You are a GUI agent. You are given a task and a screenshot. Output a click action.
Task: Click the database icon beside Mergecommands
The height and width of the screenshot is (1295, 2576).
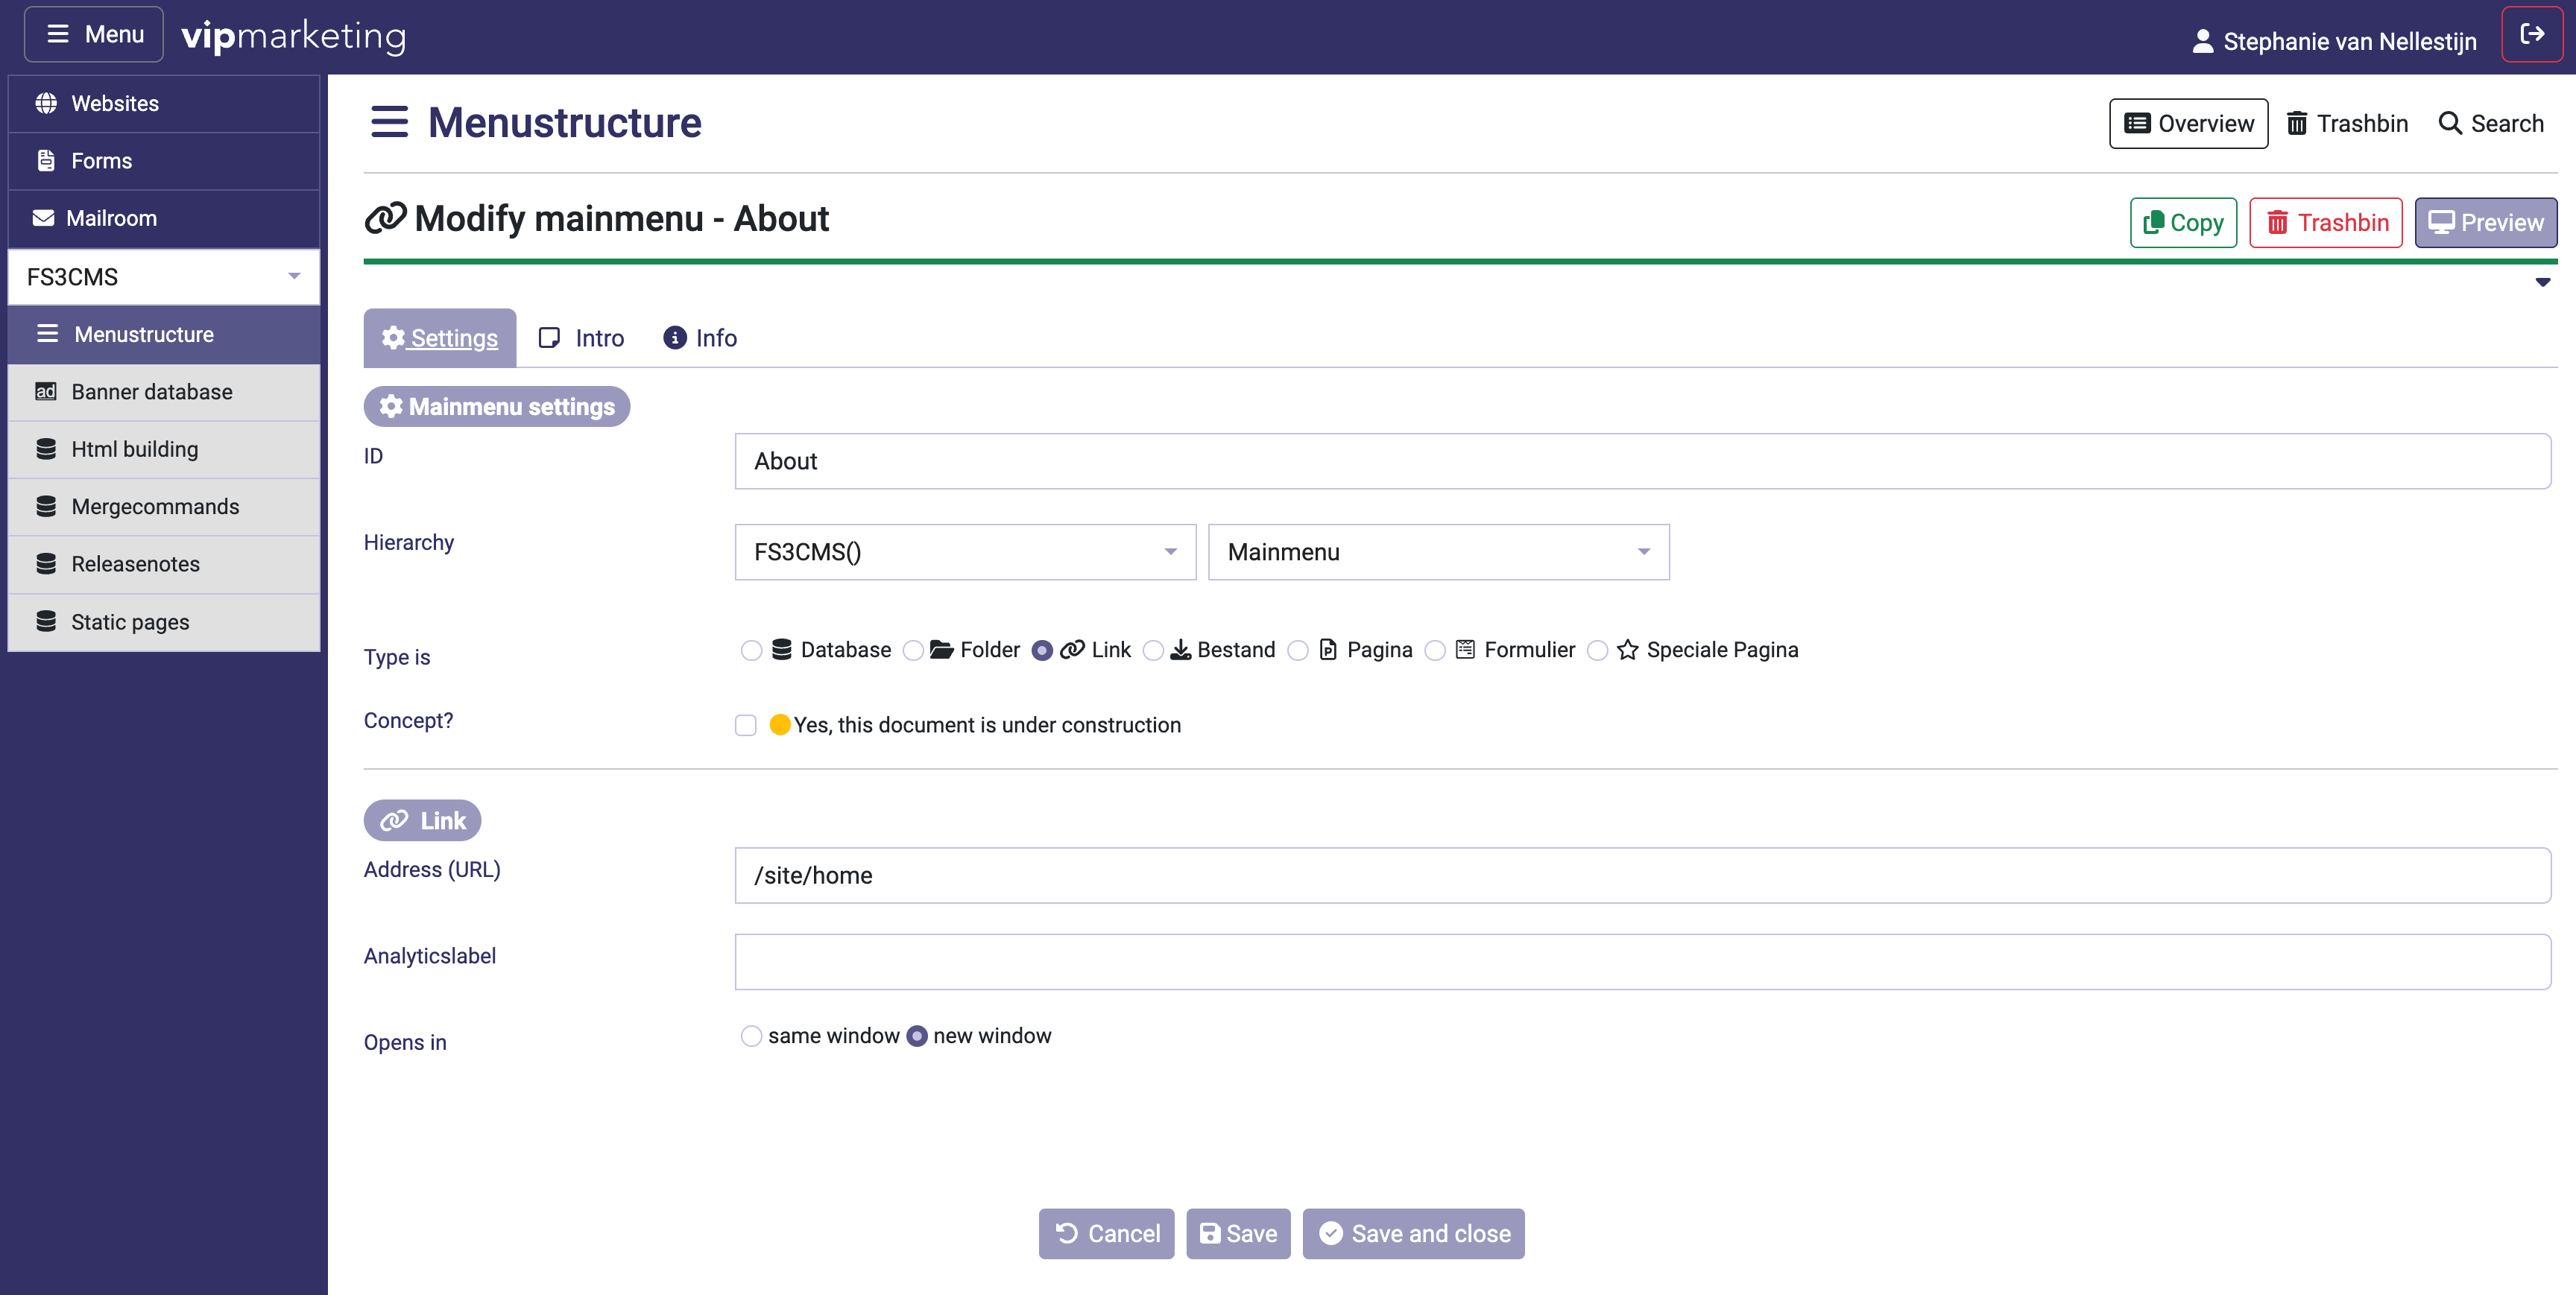tap(46, 506)
